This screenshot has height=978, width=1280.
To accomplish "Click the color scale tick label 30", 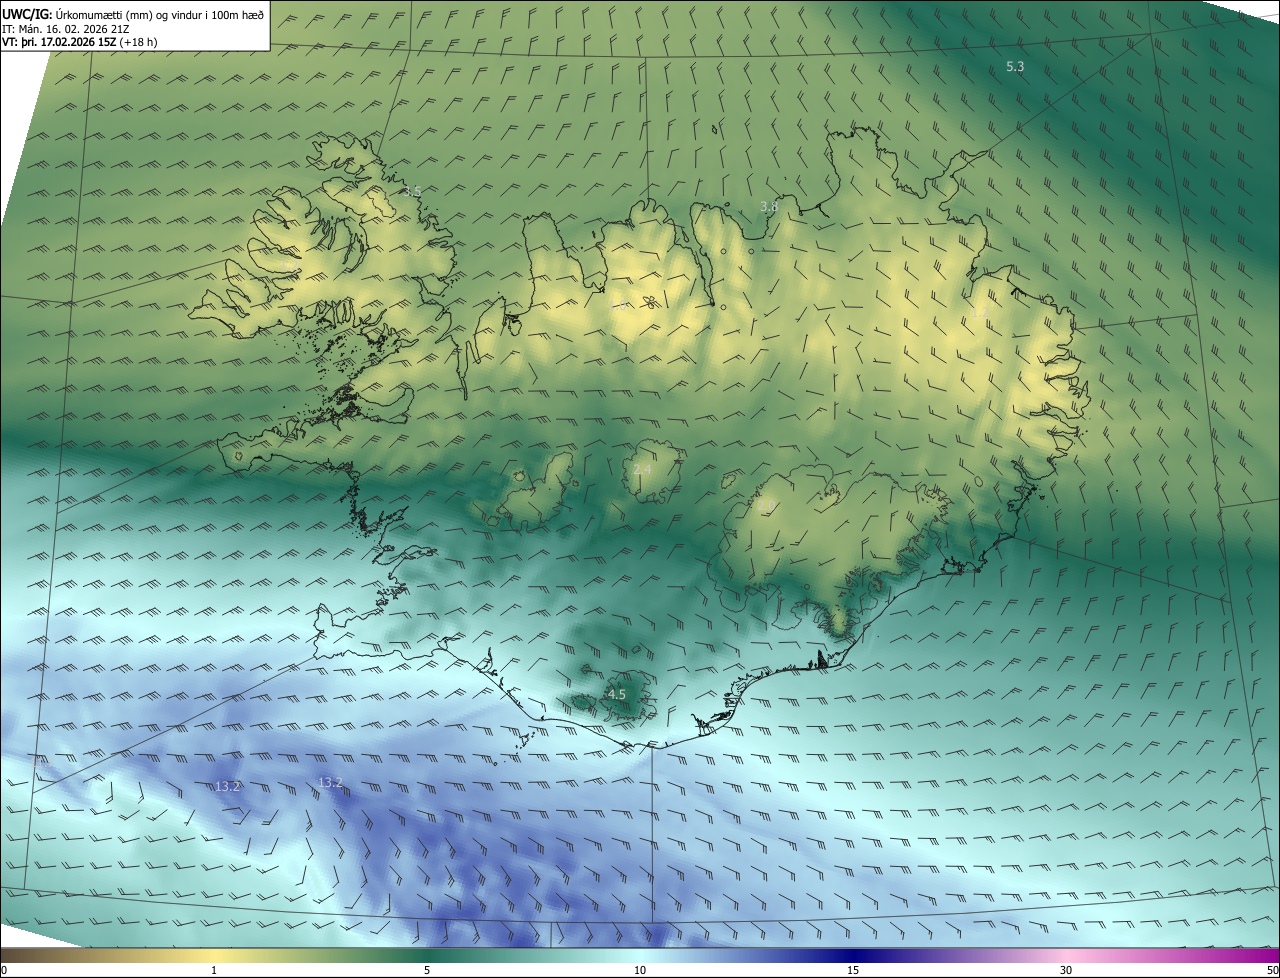I will [x=1066, y=970].
